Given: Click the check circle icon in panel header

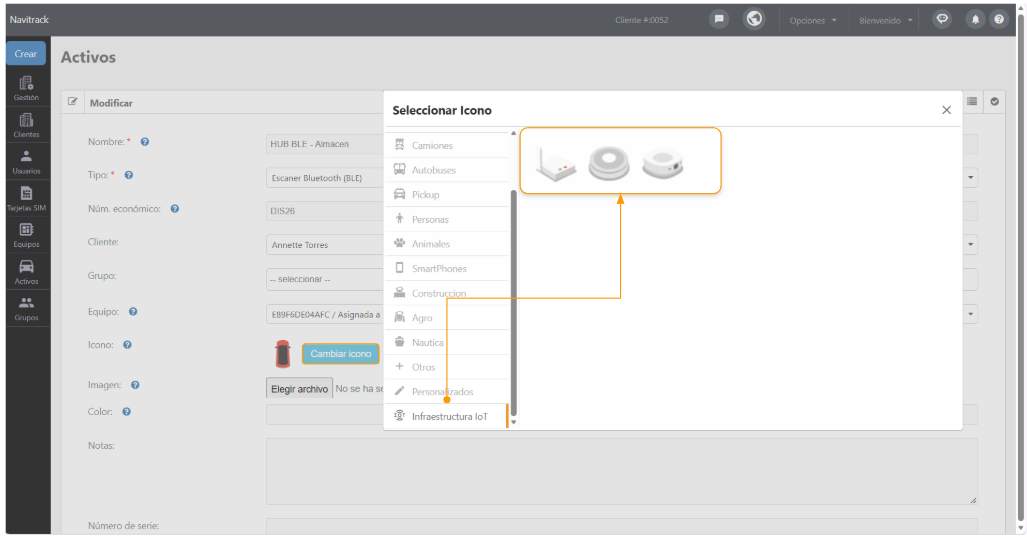Looking at the screenshot, I should pyautogui.click(x=994, y=102).
